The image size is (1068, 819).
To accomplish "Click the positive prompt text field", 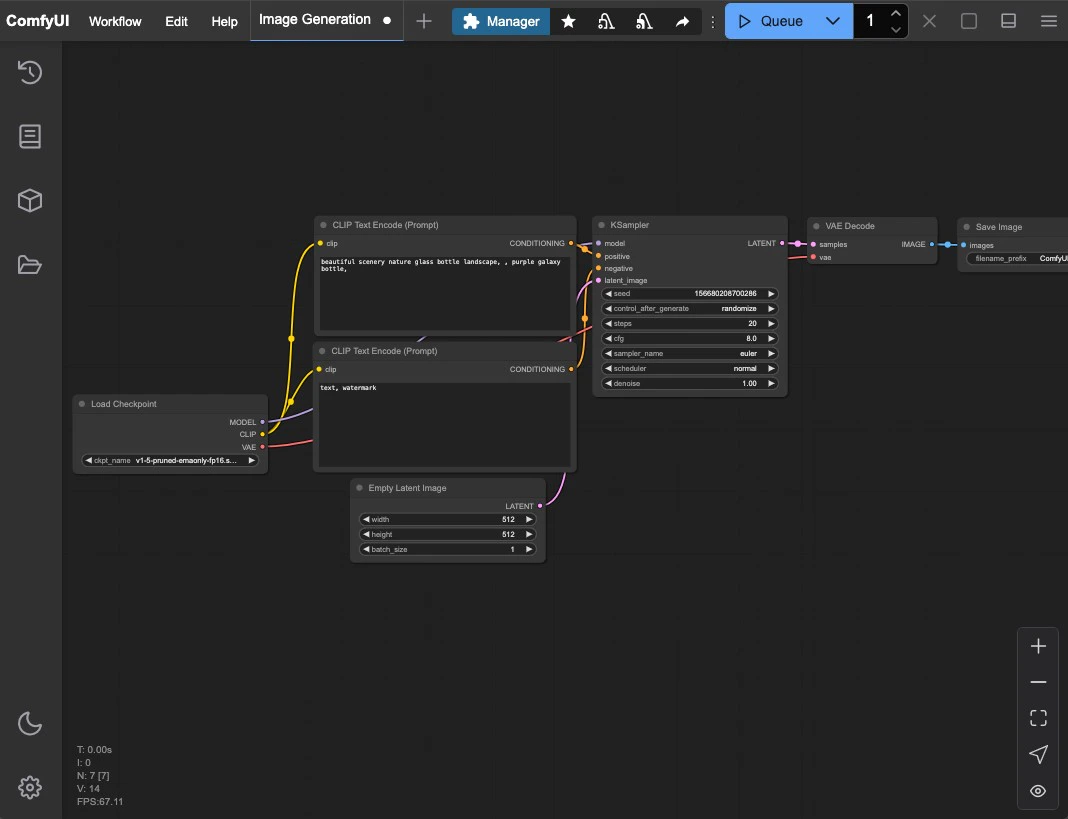I will pos(444,290).
